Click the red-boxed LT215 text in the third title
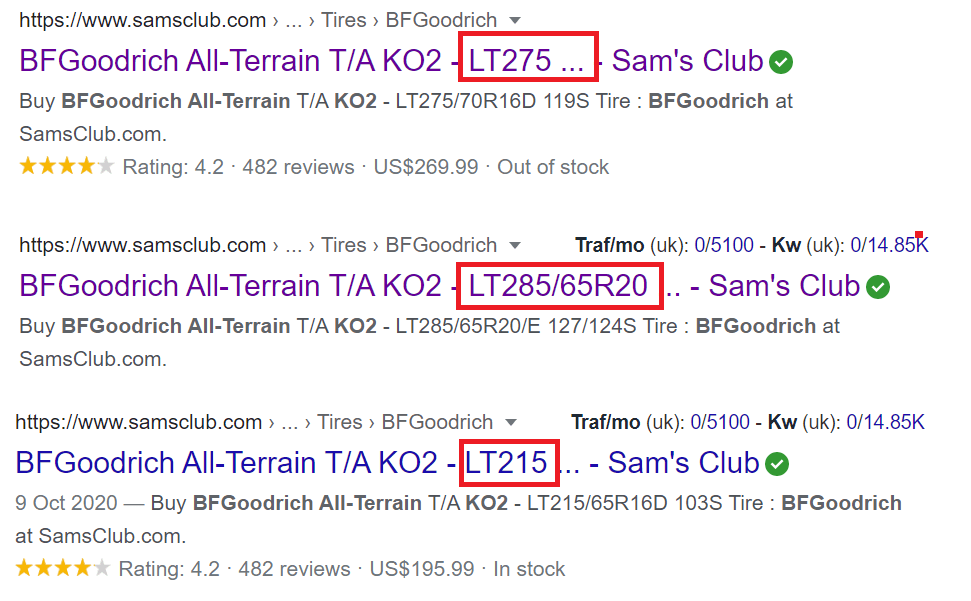 pos(508,463)
